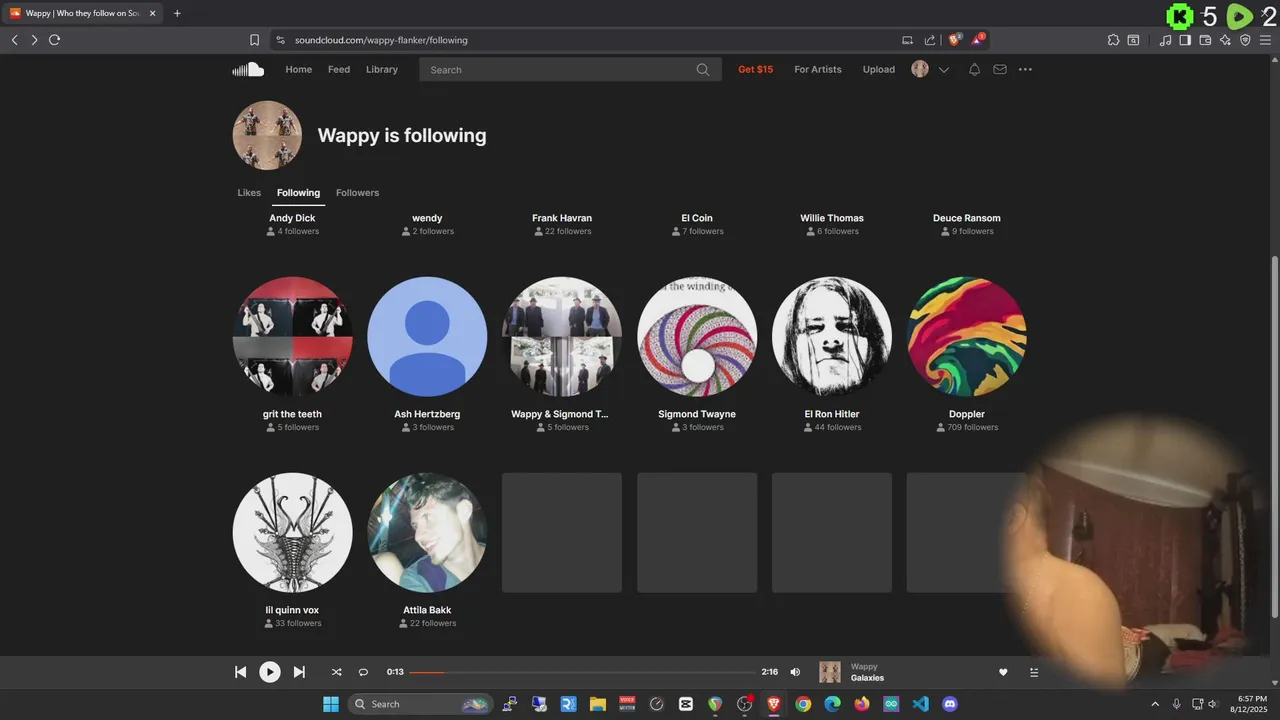Like the playing track with the heart

[1003, 672]
